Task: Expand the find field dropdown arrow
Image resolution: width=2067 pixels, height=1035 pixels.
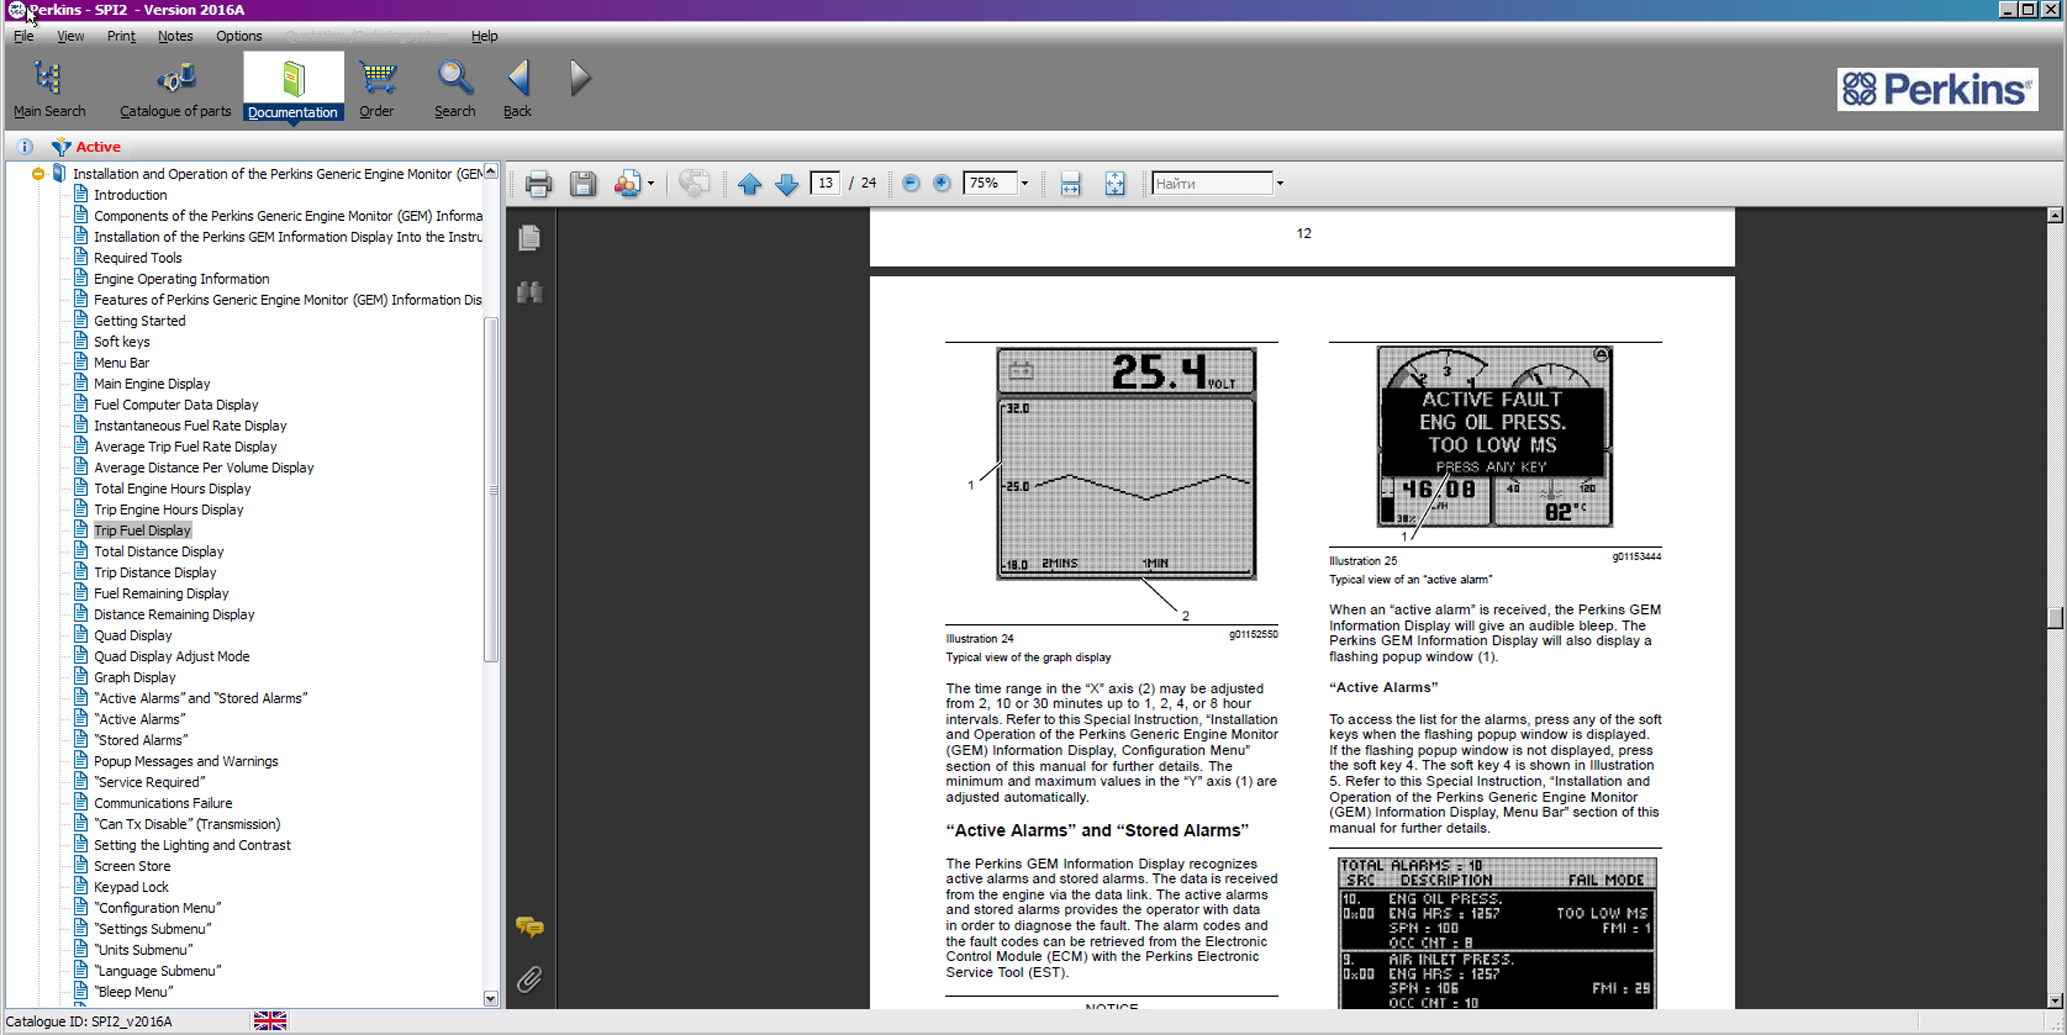Action: (1280, 184)
